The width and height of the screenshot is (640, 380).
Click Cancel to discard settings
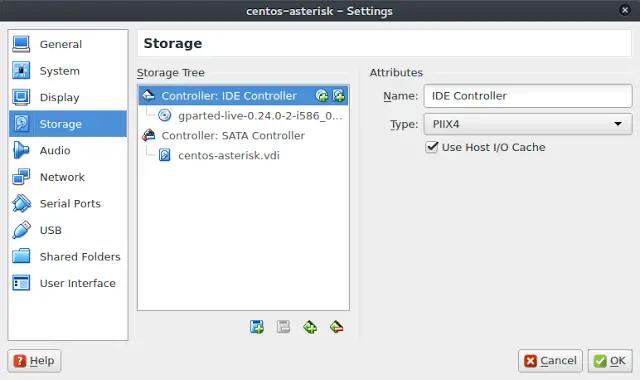[x=550, y=361]
